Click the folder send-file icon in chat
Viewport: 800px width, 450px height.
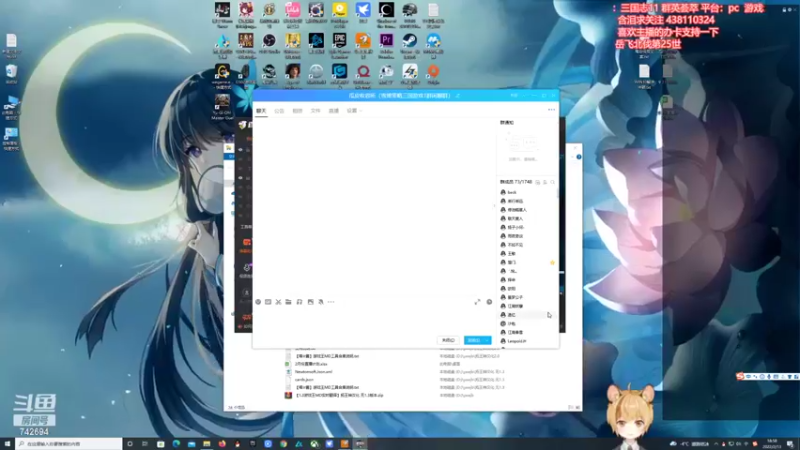tap(288, 302)
